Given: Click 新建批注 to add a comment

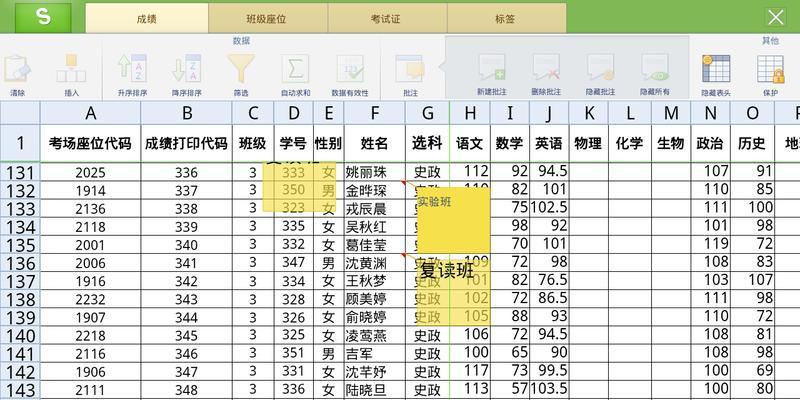Looking at the screenshot, I should click(x=492, y=72).
